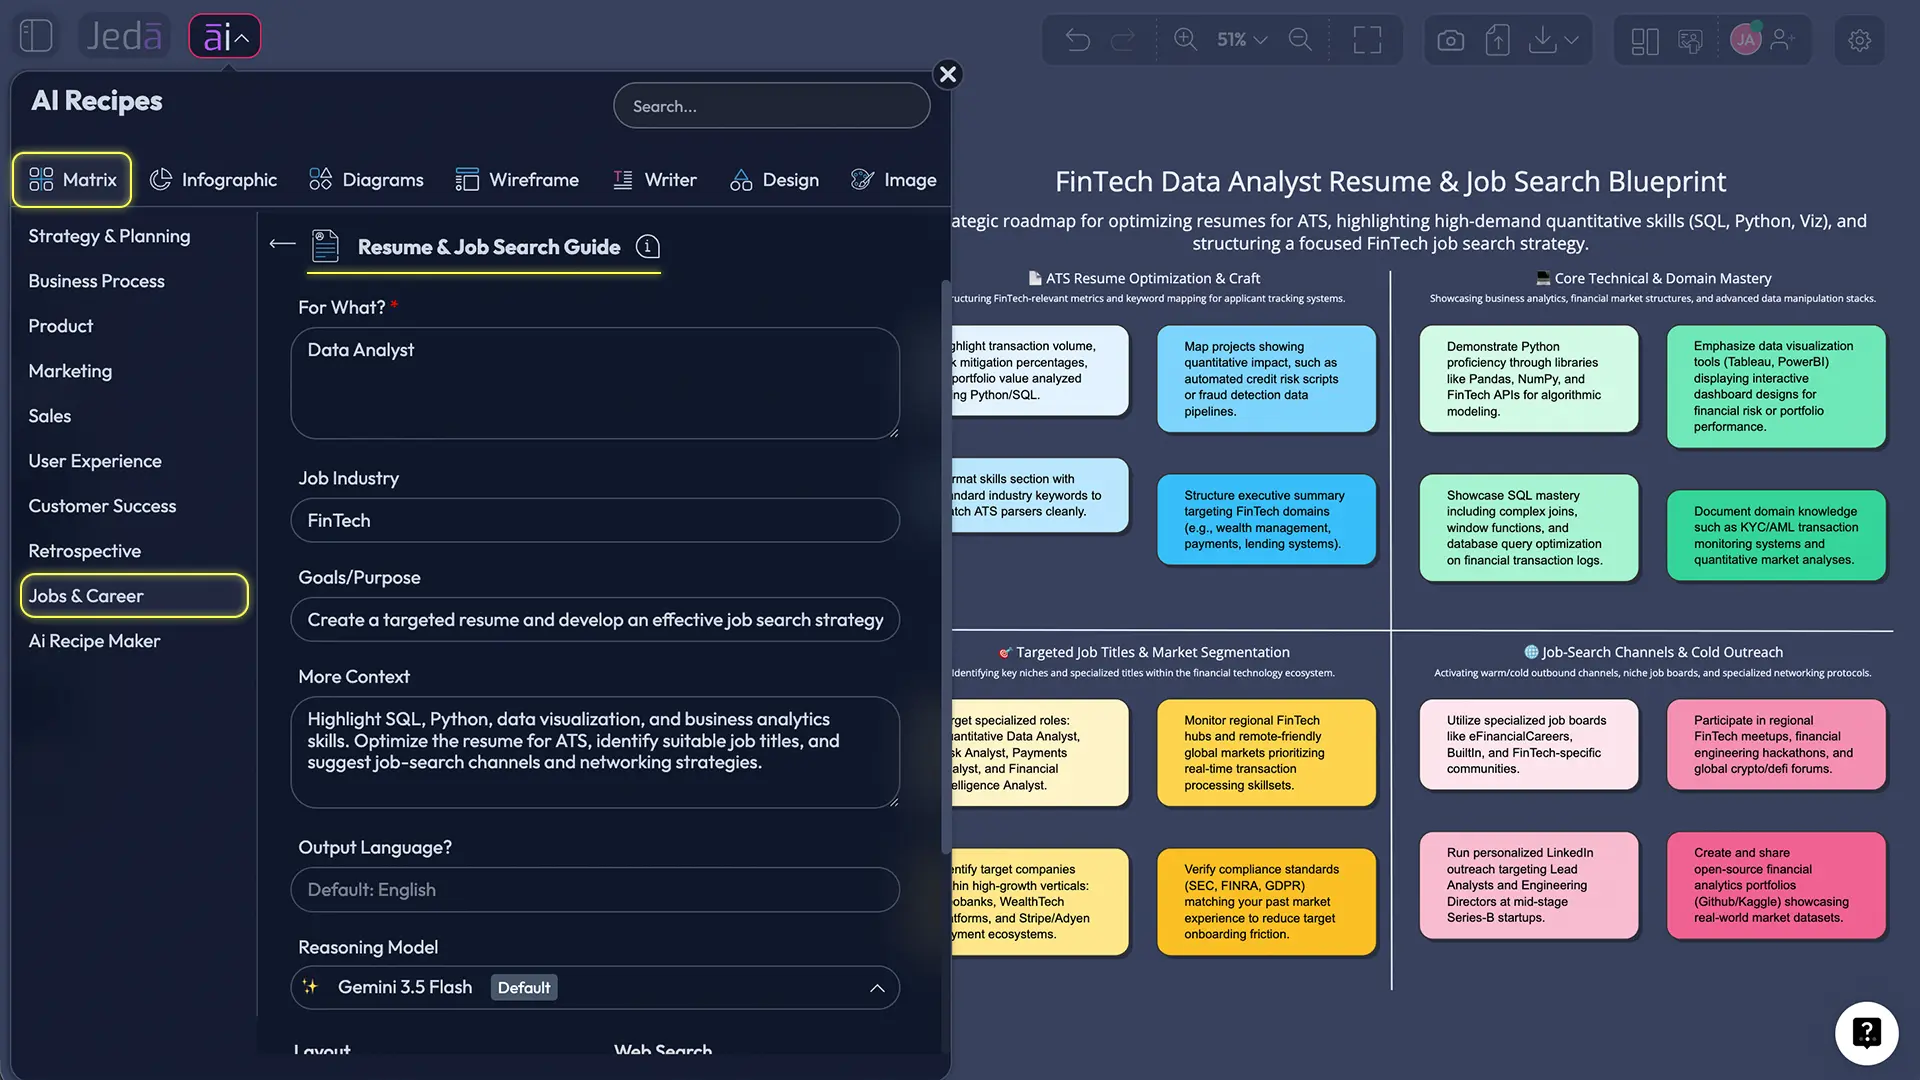The image size is (1920, 1080).
Task: Open the settings gear icon
Action: pos(1859,41)
